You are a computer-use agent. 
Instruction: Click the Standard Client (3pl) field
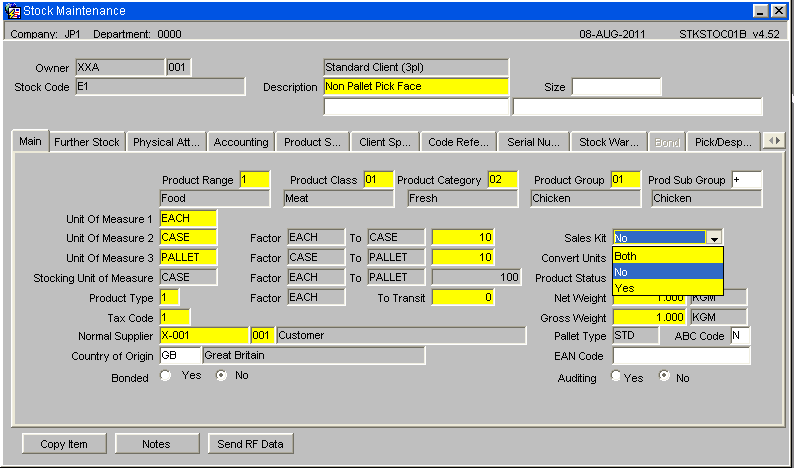tap(416, 67)
